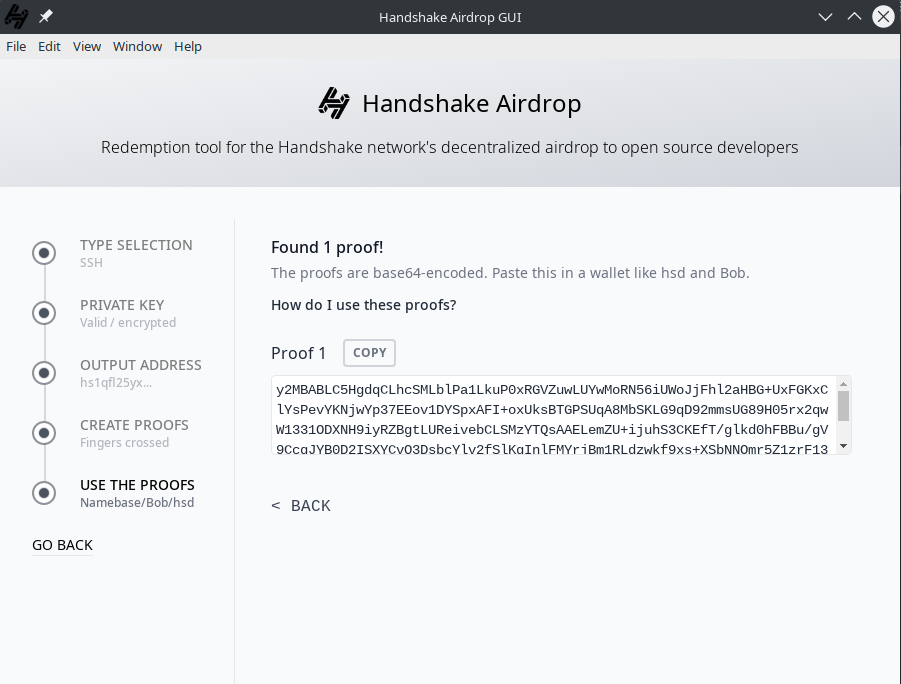
Task: Select the Use The Proofs step circle
Action: (44, 493)
